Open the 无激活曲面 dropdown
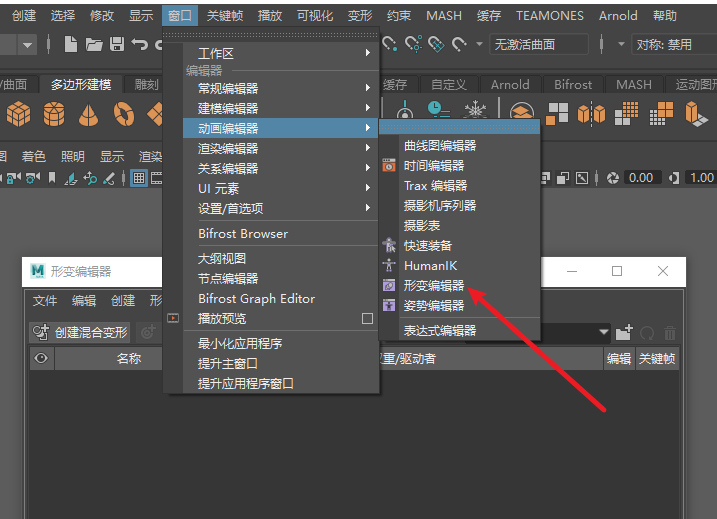 click(x=539, y=44)
